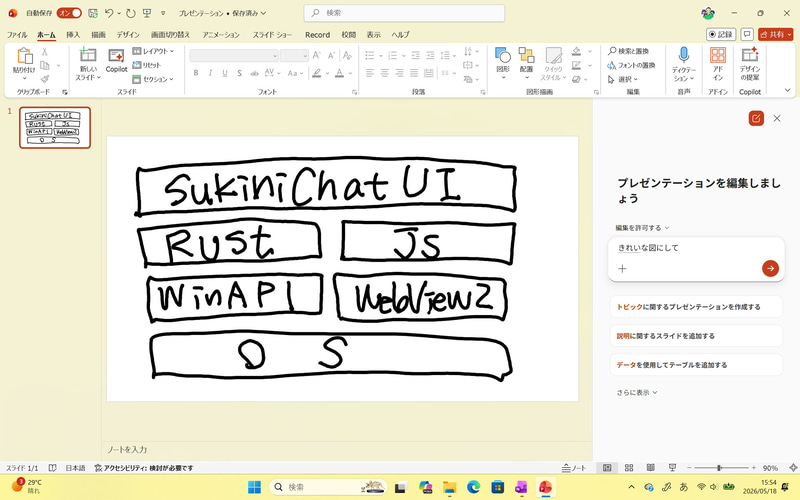Image resolution: width=800 pixels, height=500 pixels.
Task: Insert a new slide with 新しいスライド icon
Action: tap(88, 55)
